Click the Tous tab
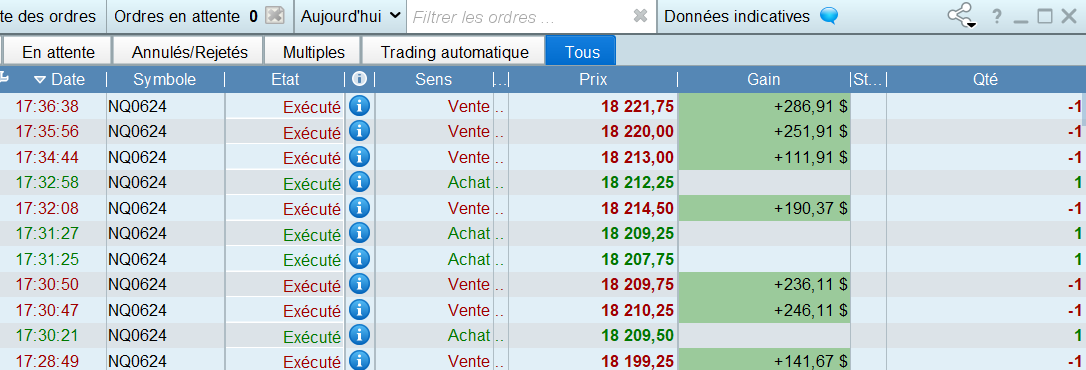 point(582,52)
